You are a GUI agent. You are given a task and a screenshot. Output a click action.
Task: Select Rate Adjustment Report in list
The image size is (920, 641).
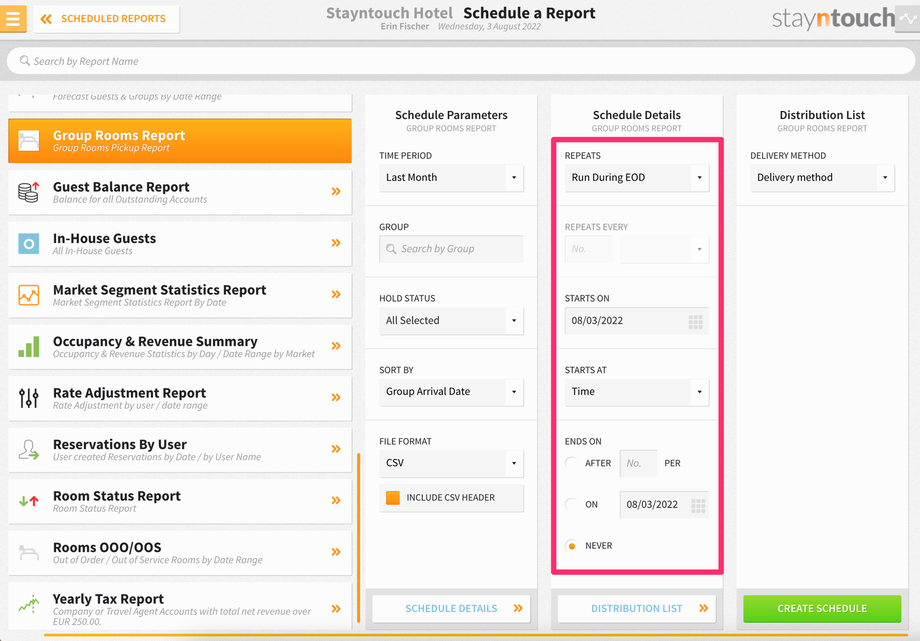[180, 398]
